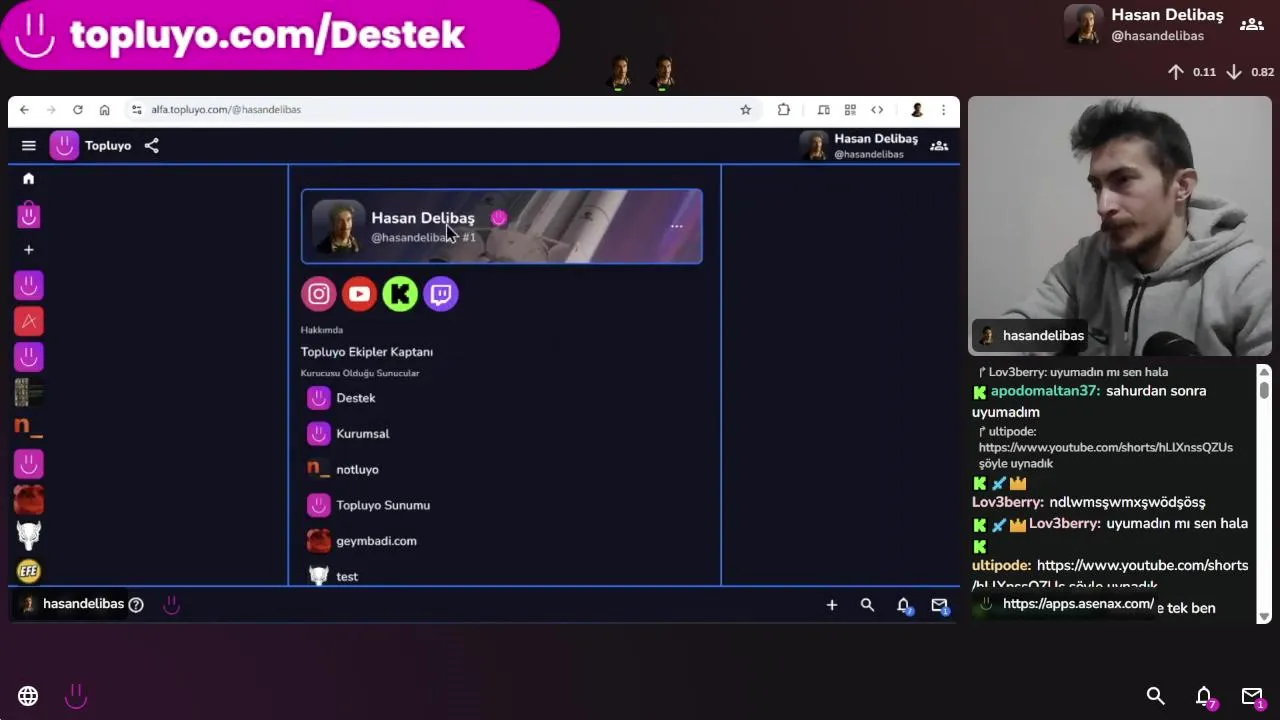Click plus icon in page bottom bar
1280x720 pixels.
[x=831, y=605]
